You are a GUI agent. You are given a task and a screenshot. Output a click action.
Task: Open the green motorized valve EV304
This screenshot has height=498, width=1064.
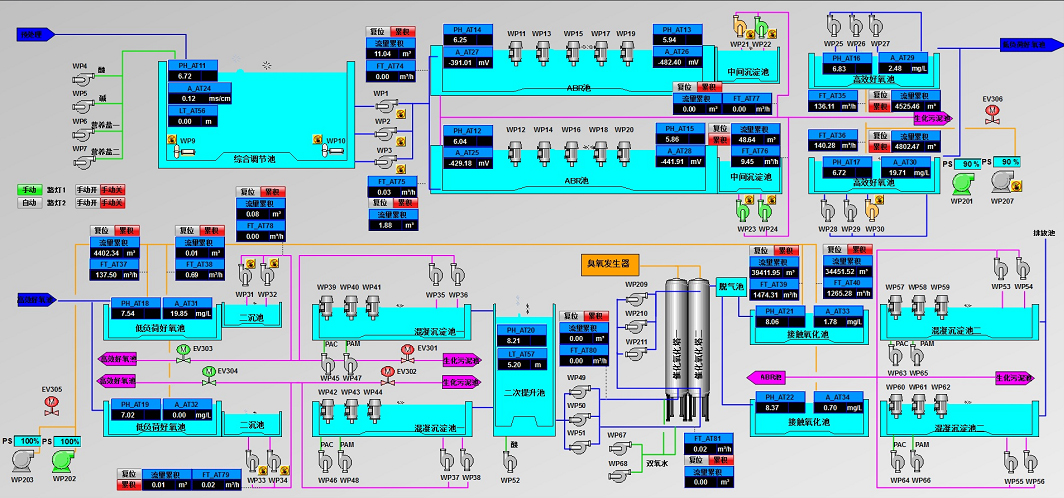point(210,375)
